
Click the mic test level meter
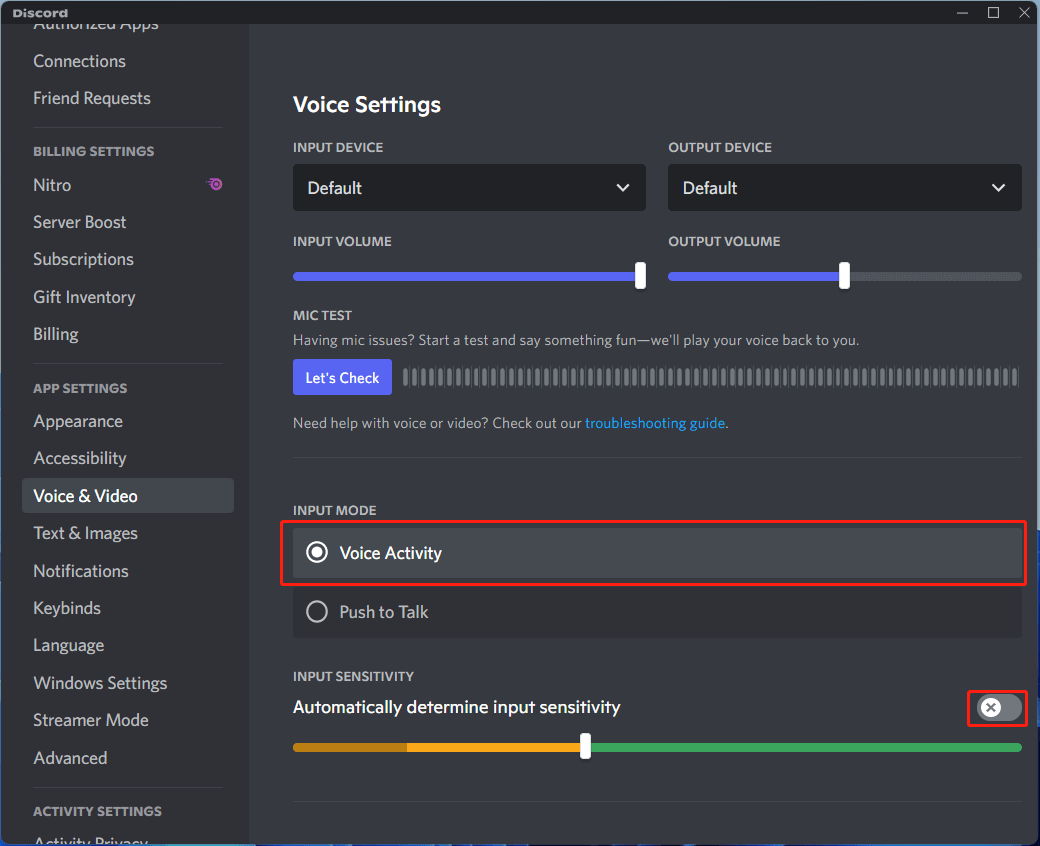point(710,377)
